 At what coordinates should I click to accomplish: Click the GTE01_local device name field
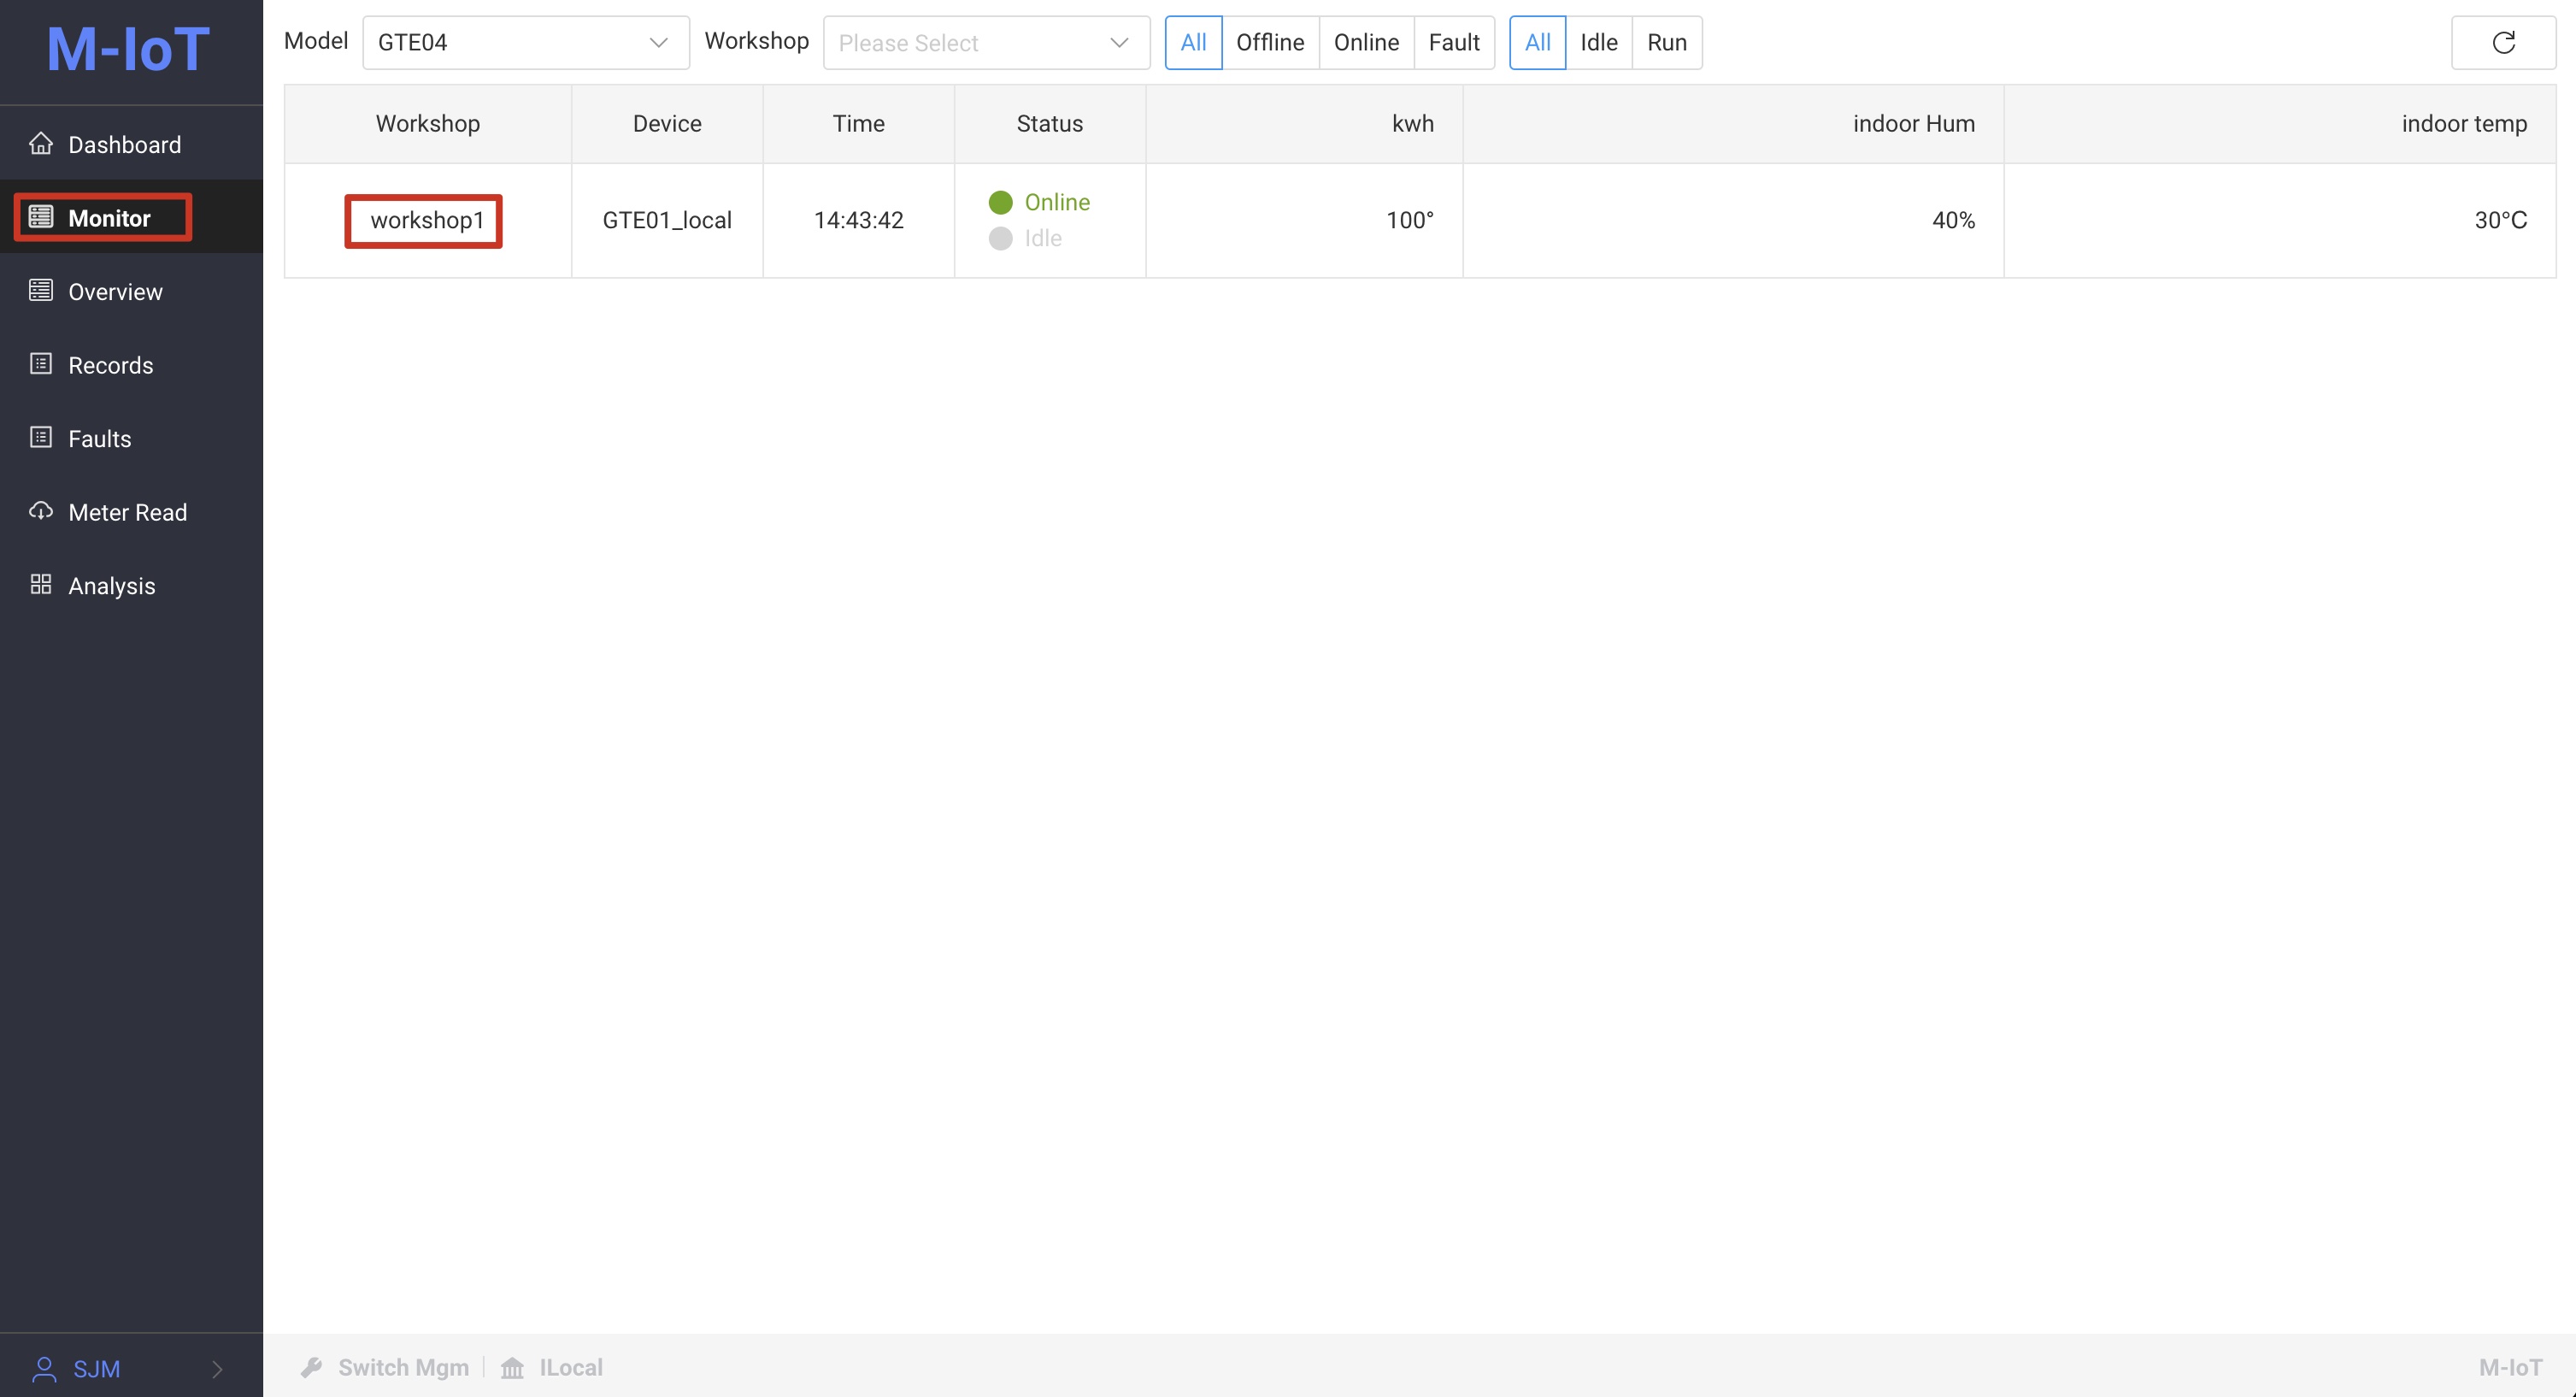668,219
